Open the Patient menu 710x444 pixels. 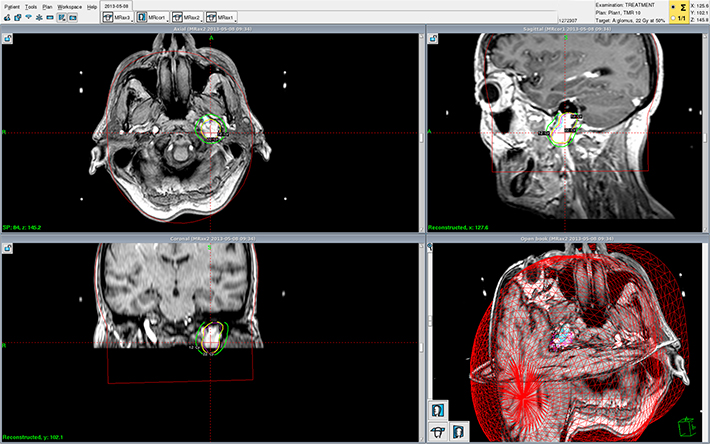12,7
